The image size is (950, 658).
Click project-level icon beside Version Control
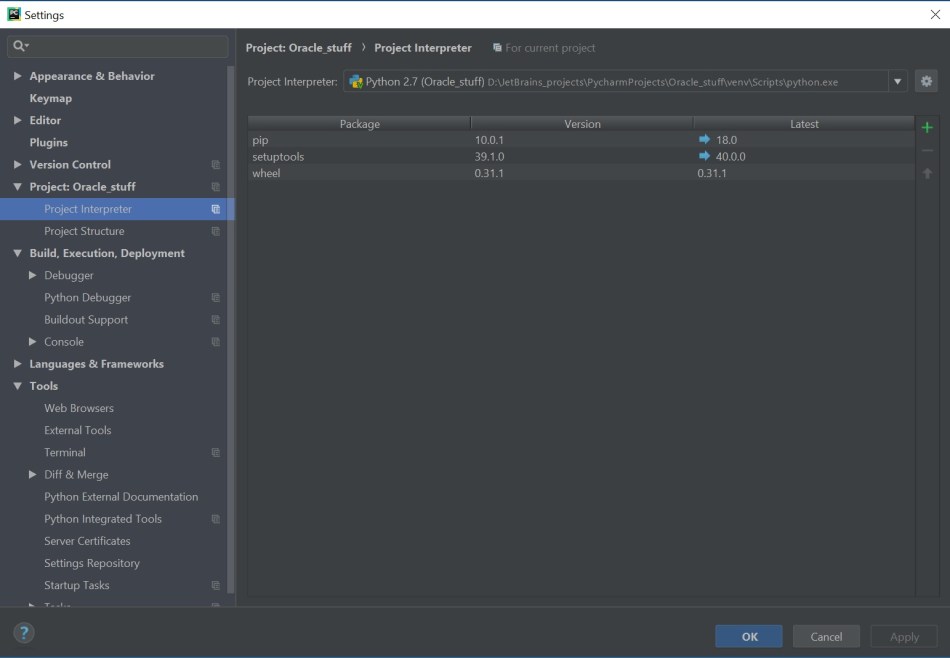[x=215, y=165]
